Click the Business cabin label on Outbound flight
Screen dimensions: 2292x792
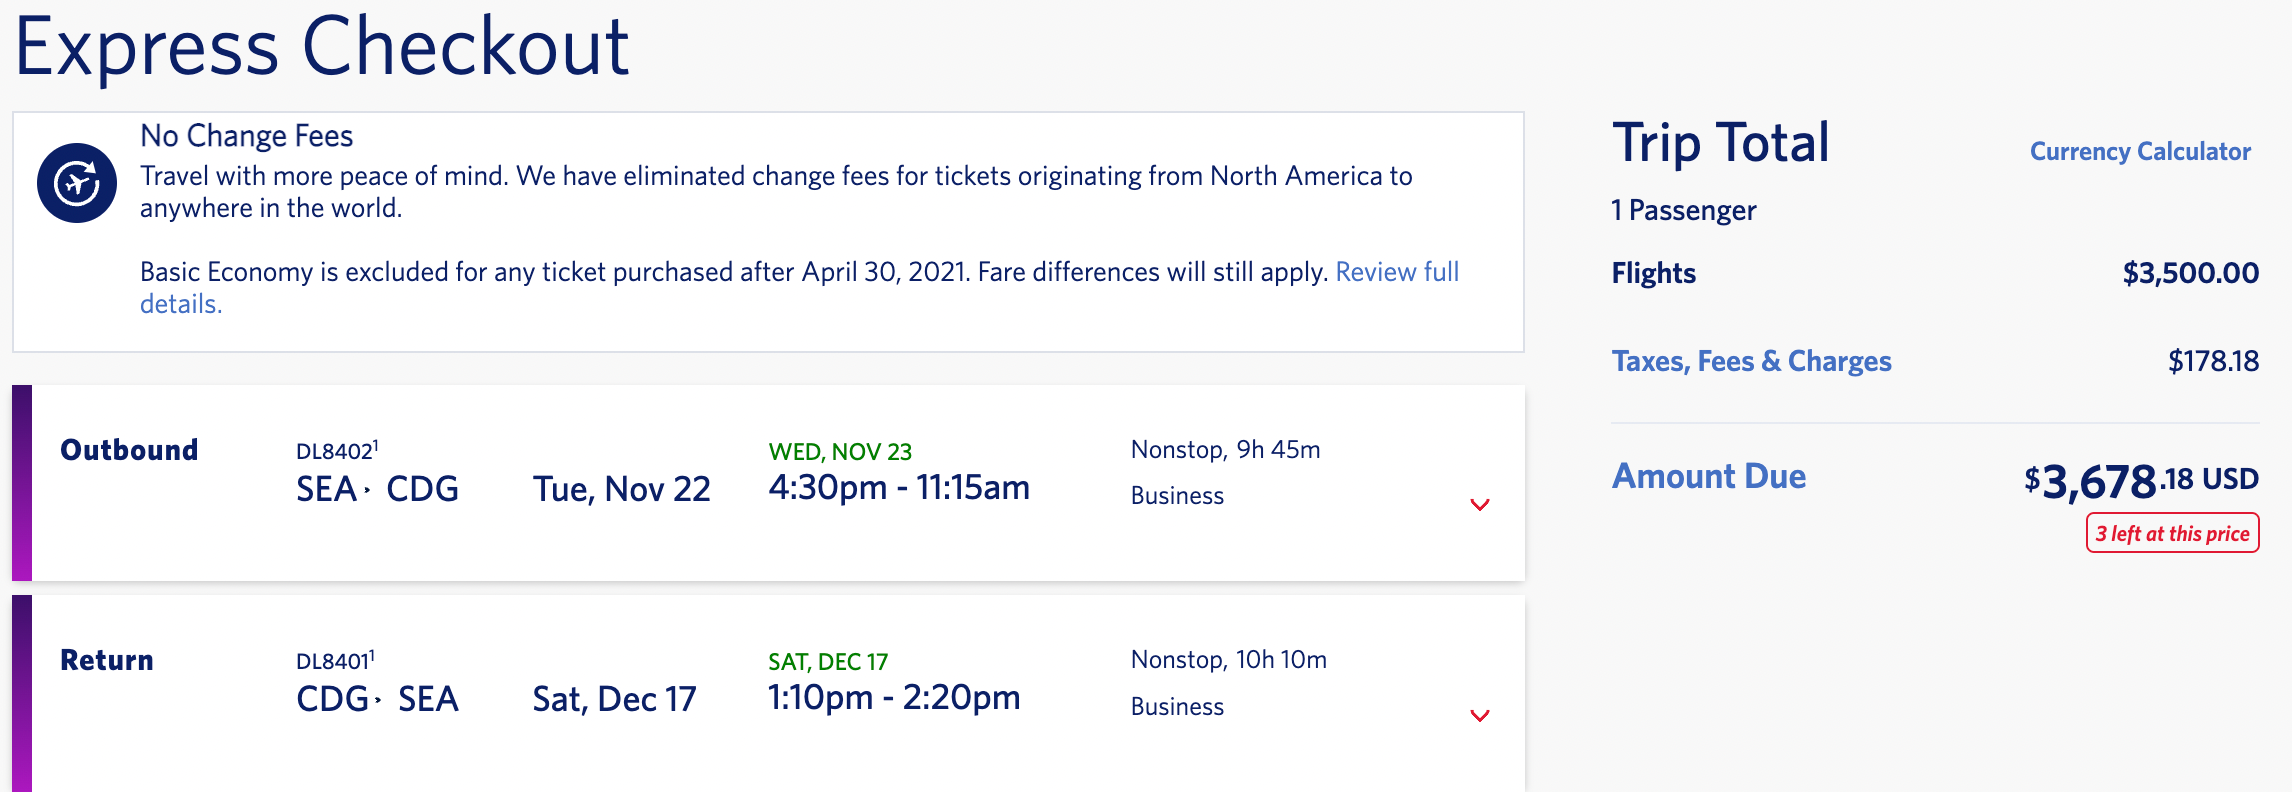1177,495
